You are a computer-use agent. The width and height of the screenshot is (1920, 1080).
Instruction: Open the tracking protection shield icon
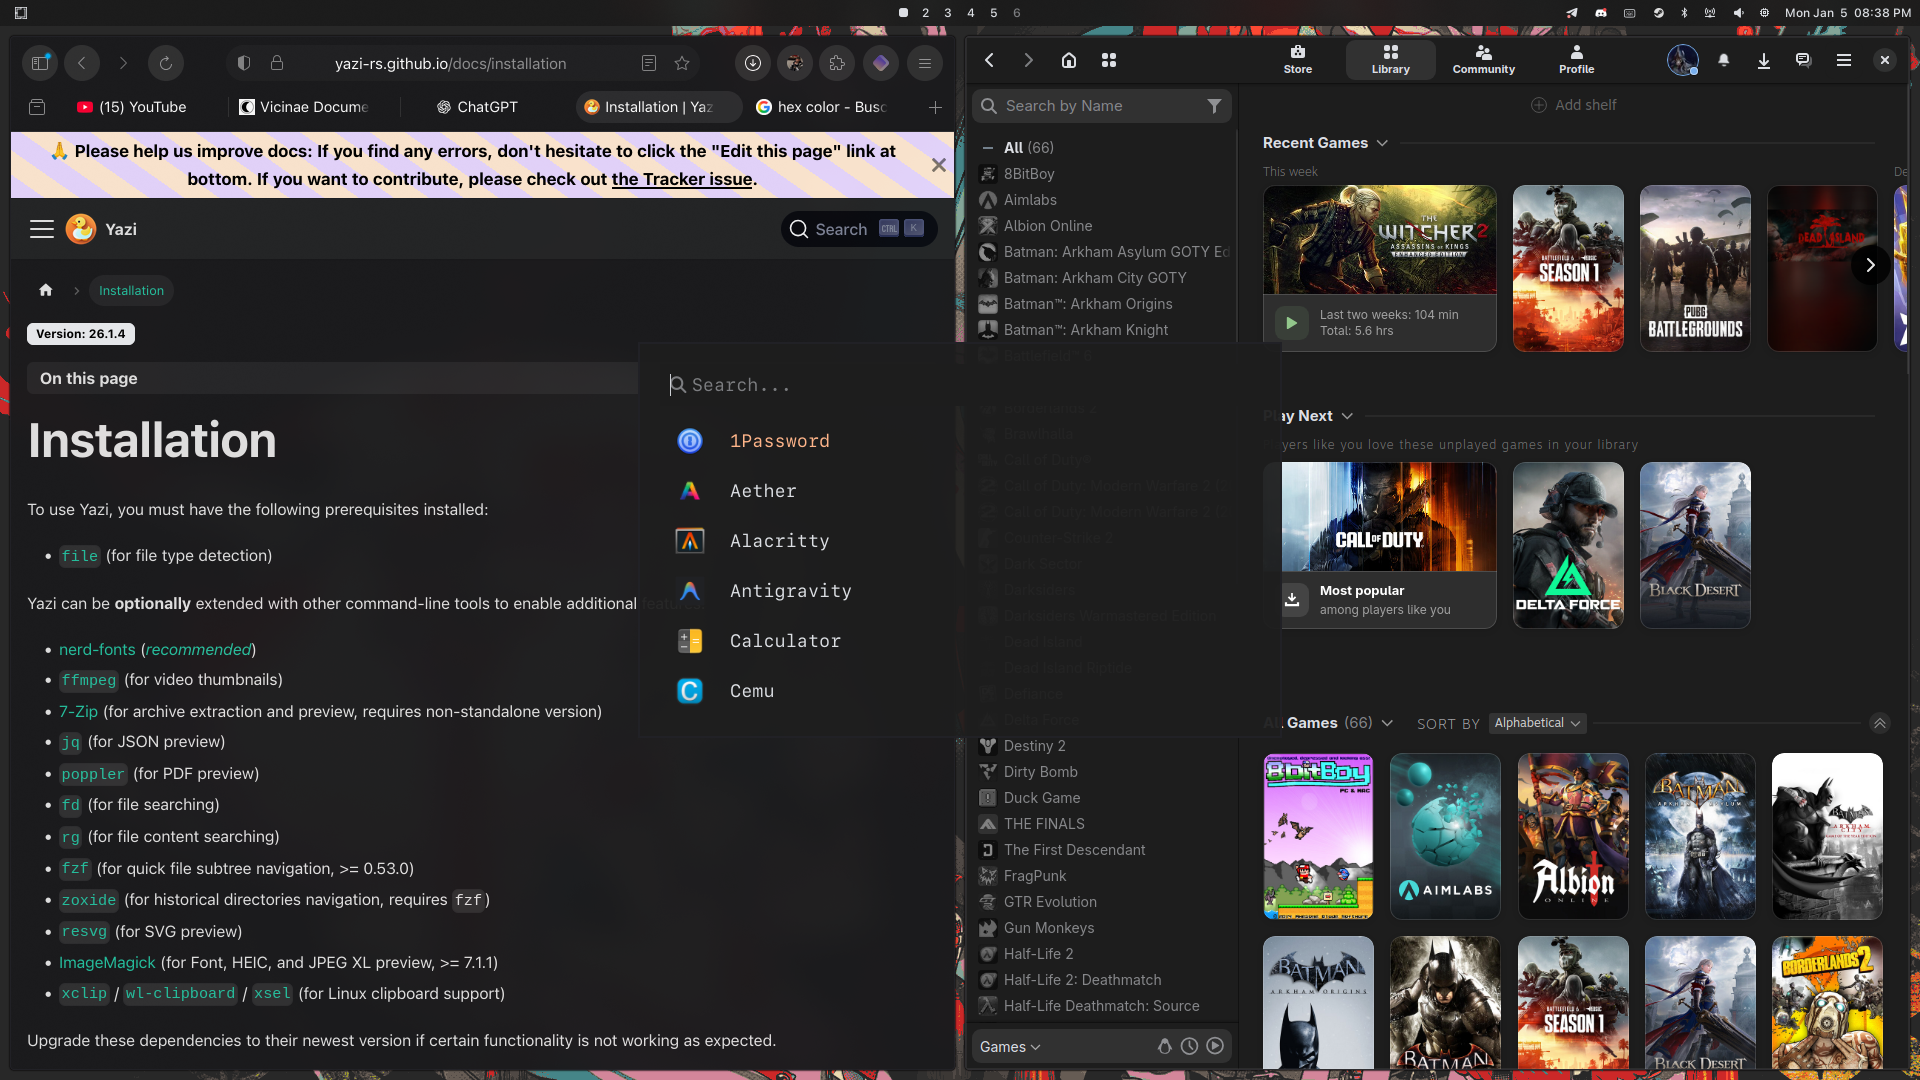pyautogui.click(x=244, y=63)
